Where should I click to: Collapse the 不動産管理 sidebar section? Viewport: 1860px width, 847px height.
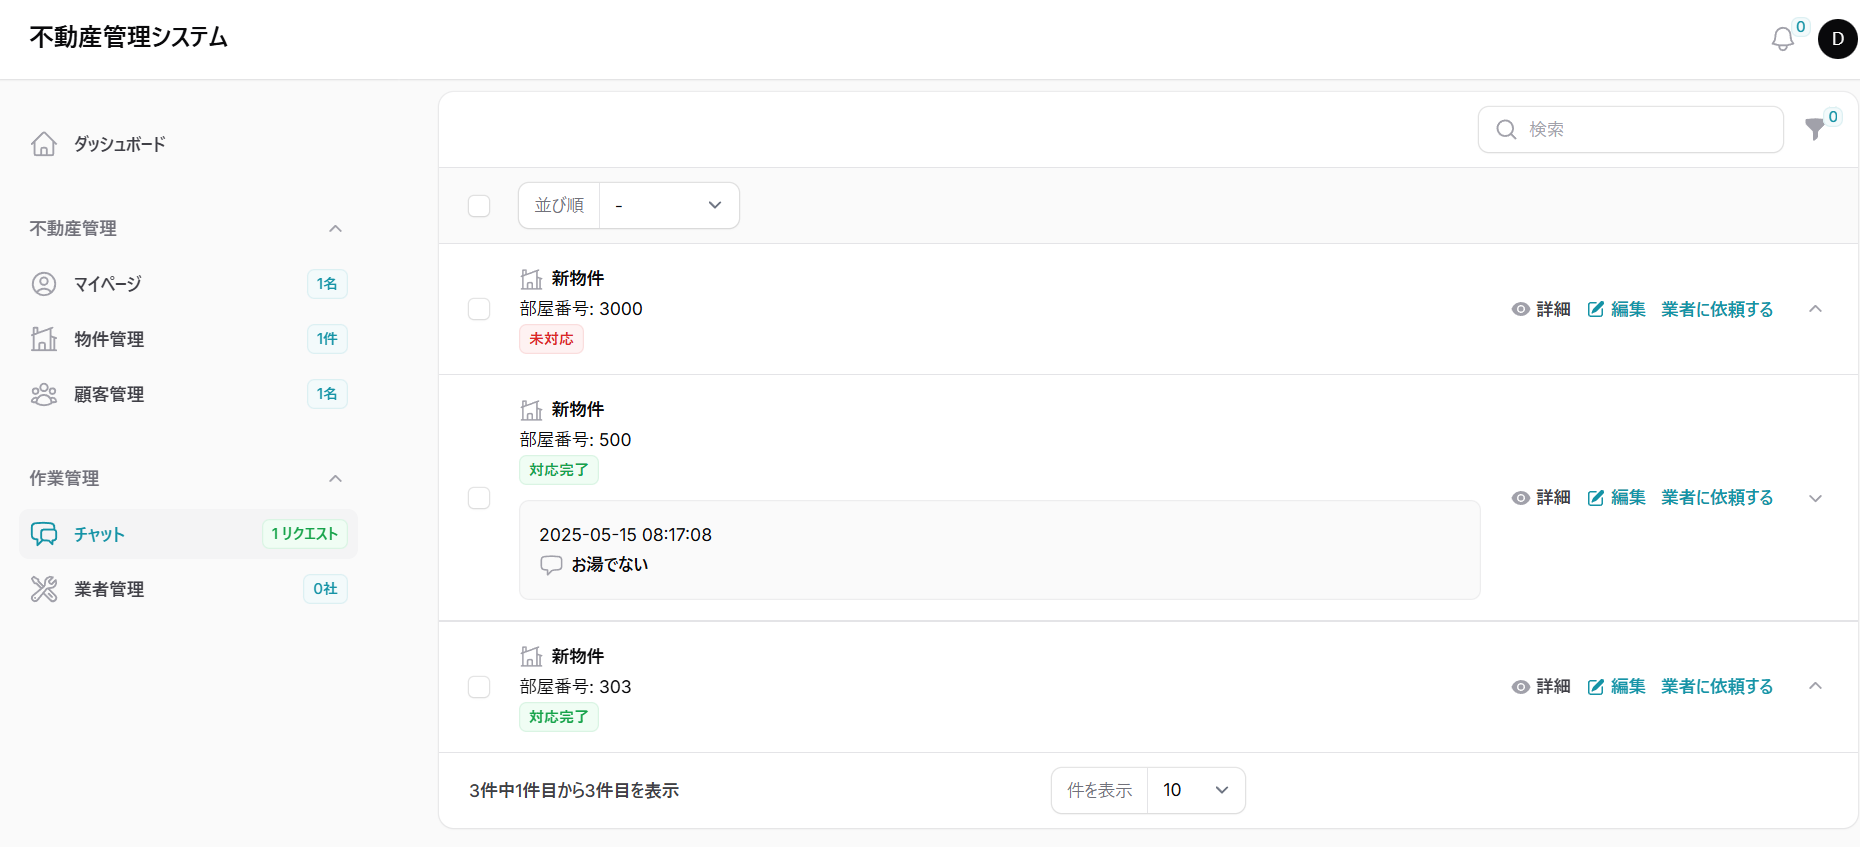[335, 229]
